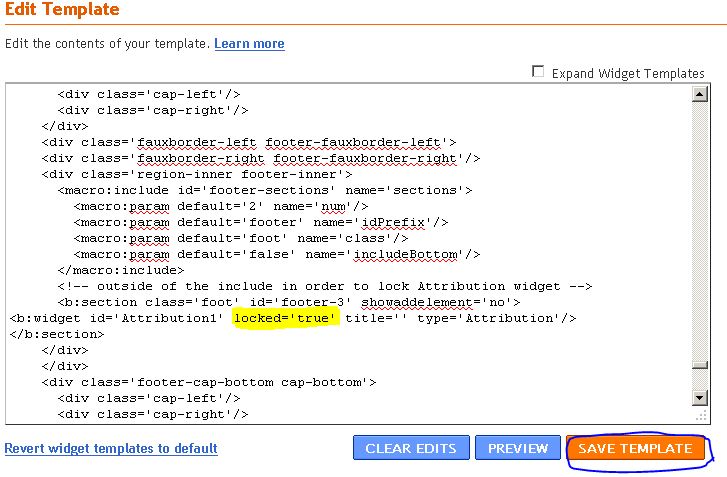Image resolution: width=727 pixels, height=477 pixels.
Task: Click the scrollbar up arrow
Action: click(x=700, y=94)
